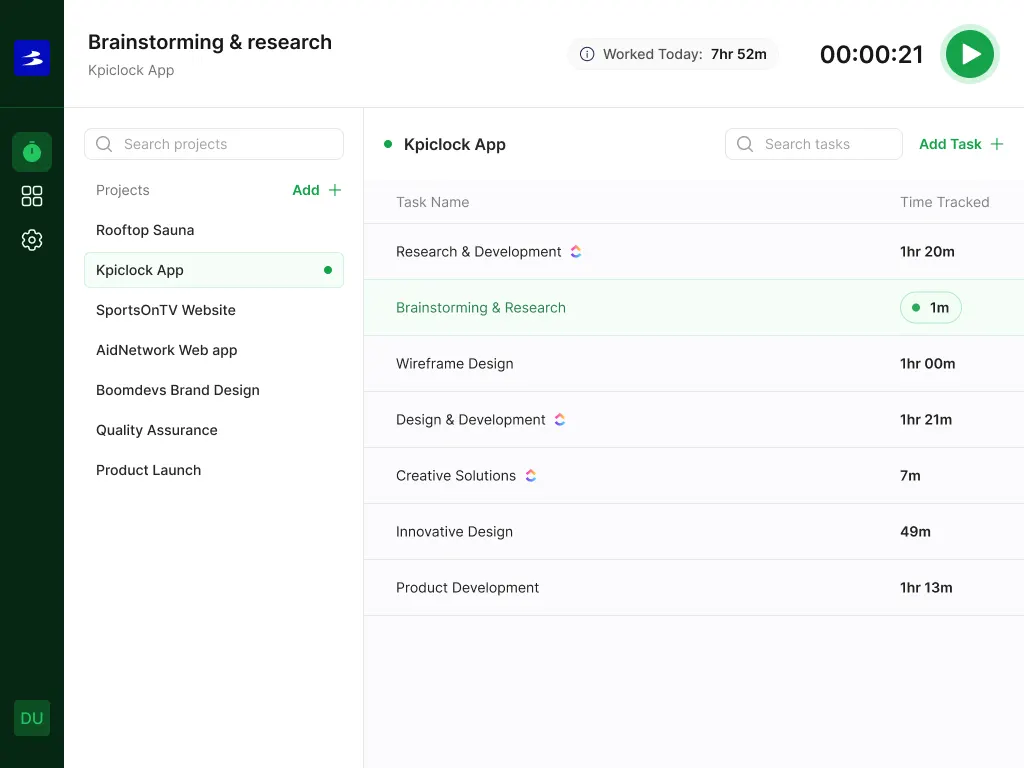Start the timer with the green play button
Viewport: 1024px width, 768px height.
[x=970, y=54]
